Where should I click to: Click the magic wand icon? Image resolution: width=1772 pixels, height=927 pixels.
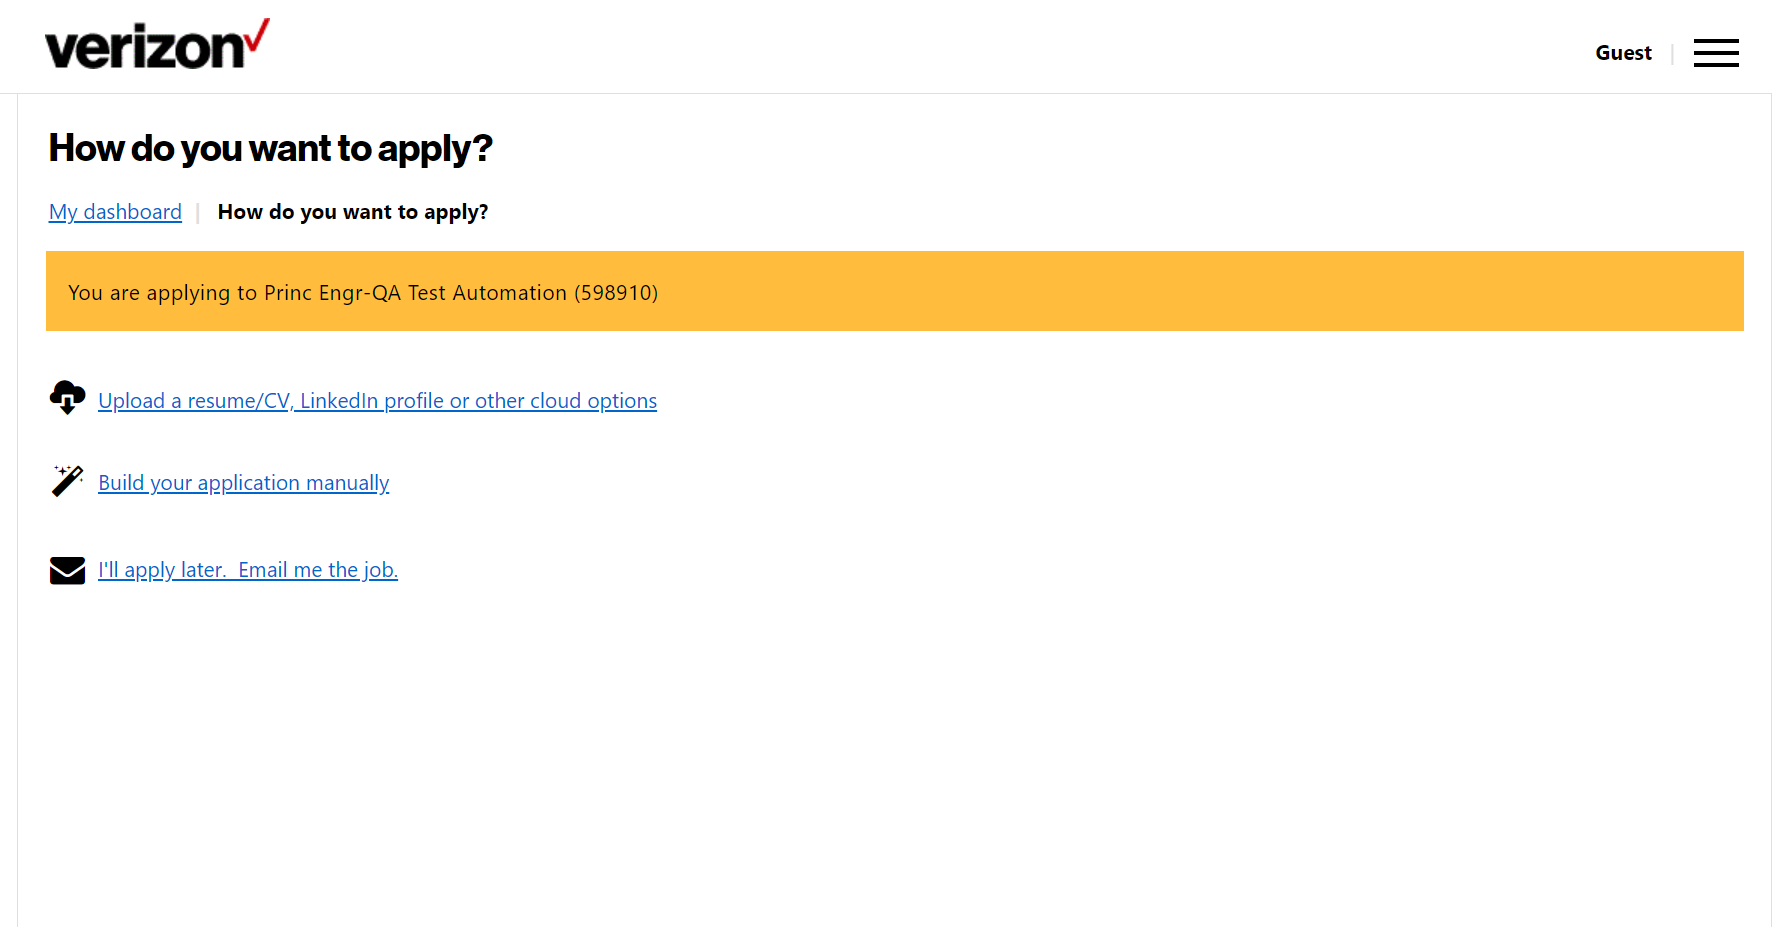tap(67, 480)
